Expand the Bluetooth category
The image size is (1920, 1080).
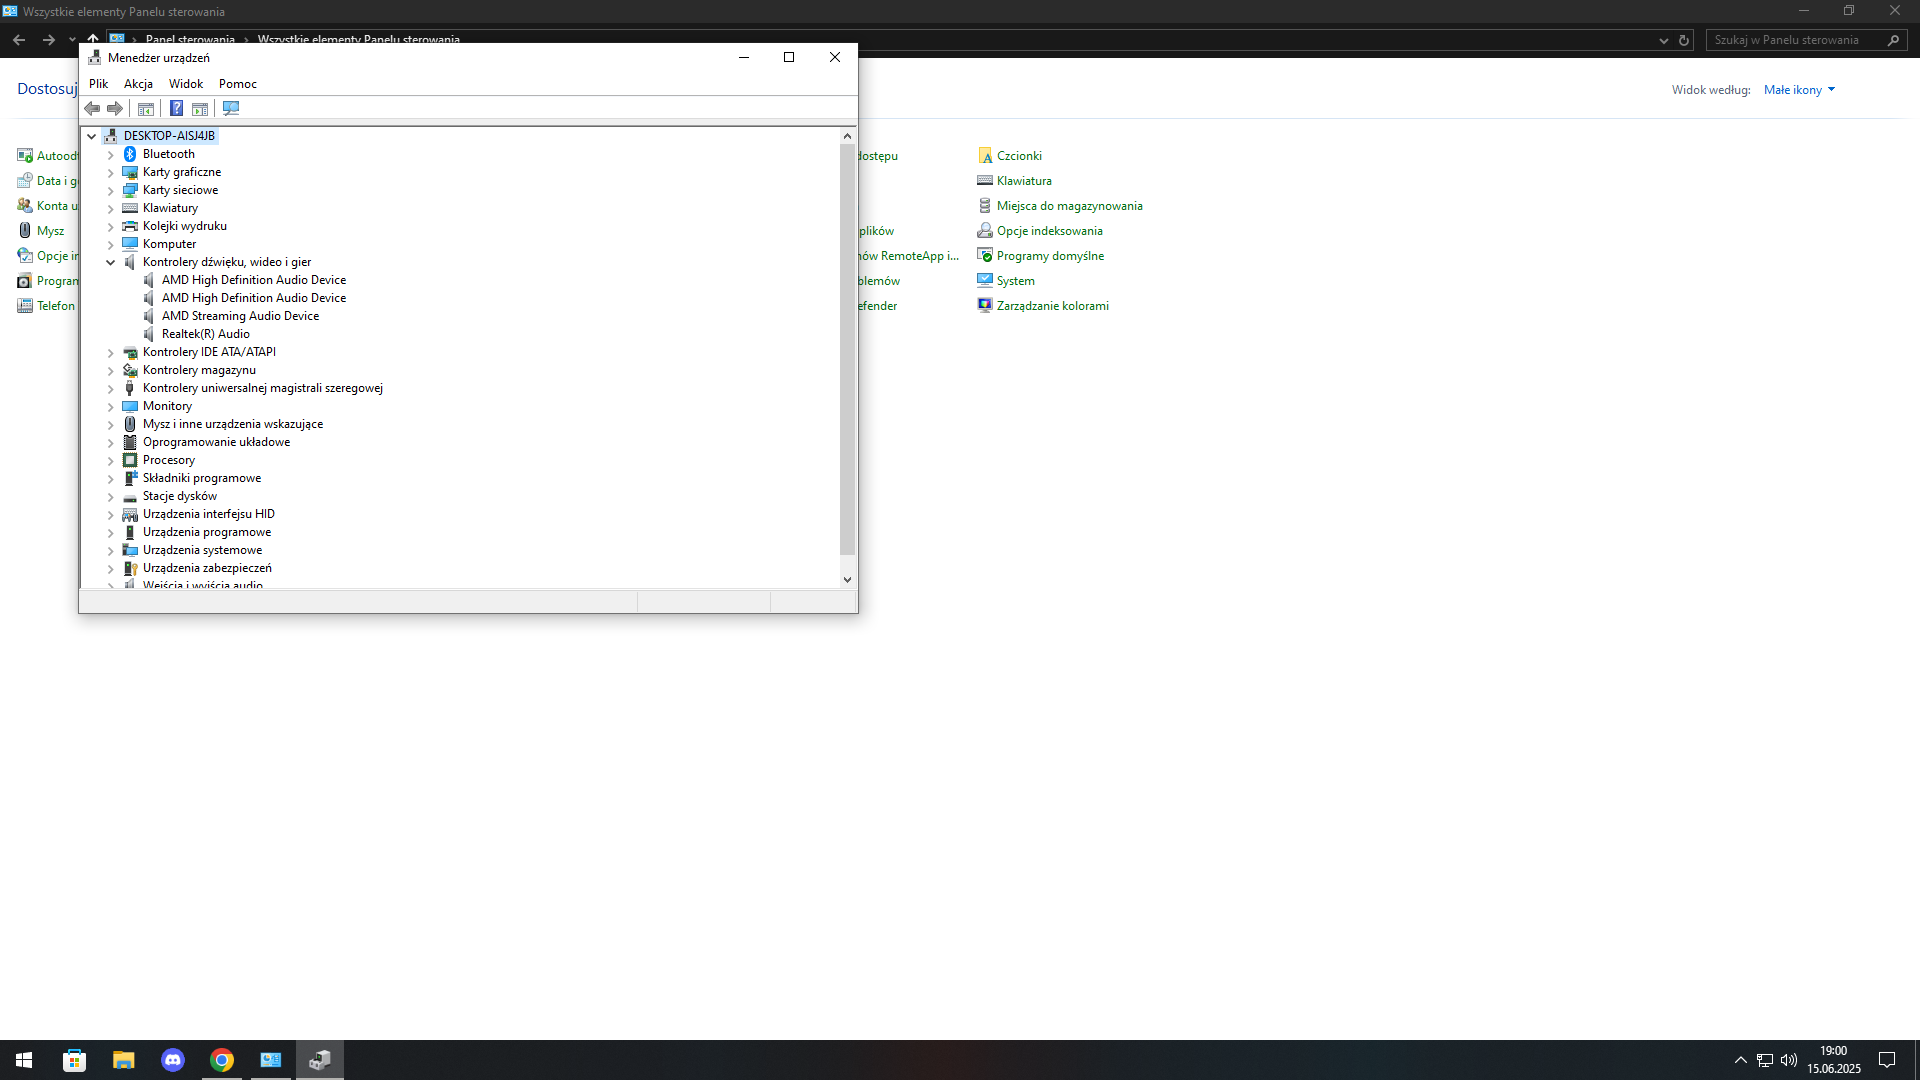pyautogui.click(x=111, y=155)
